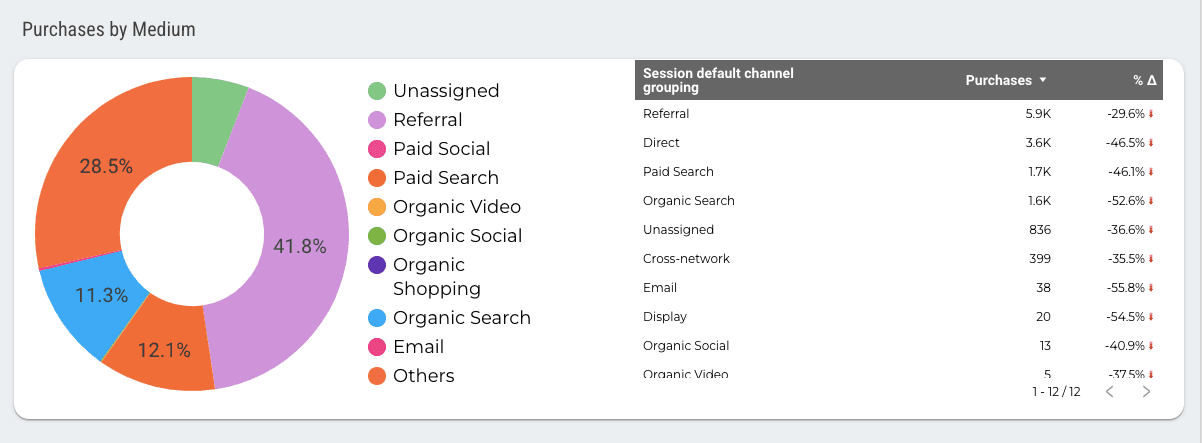
Task: Sort by Purchases column arrow
Action: 1043,80
